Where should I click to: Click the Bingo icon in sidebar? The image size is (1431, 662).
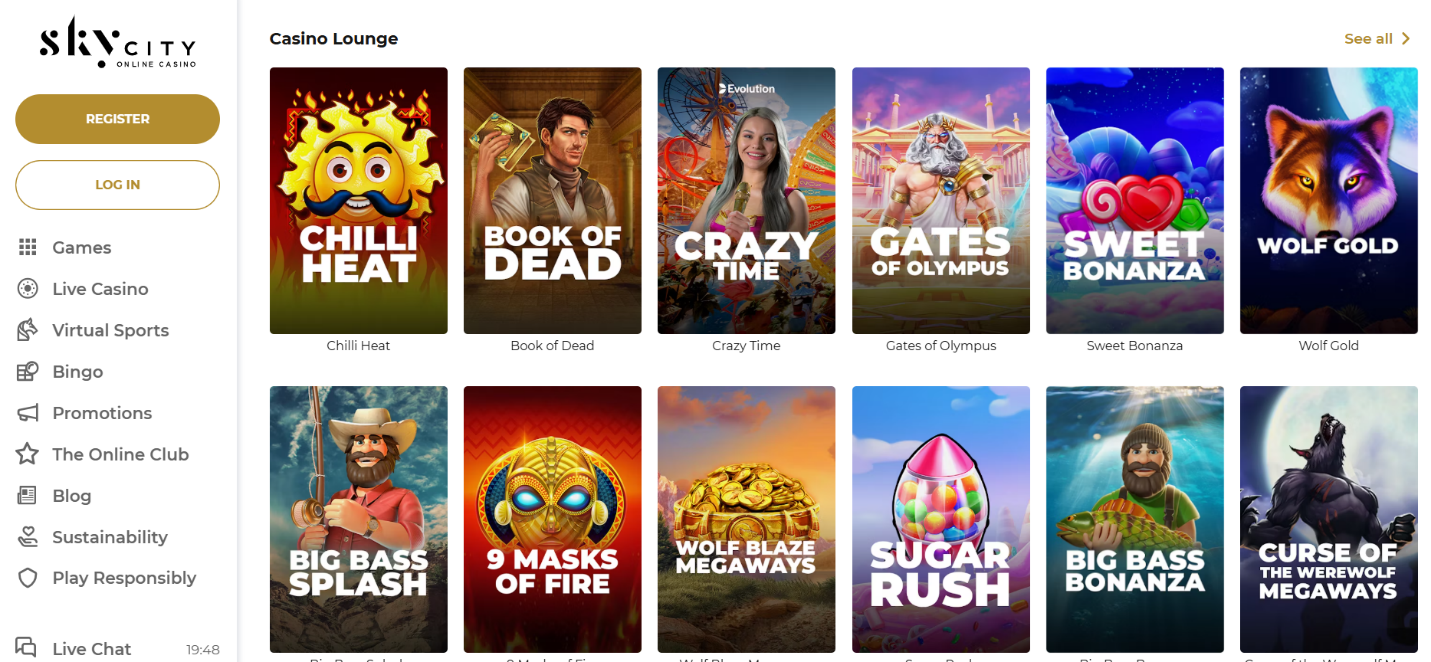(27, 371)
